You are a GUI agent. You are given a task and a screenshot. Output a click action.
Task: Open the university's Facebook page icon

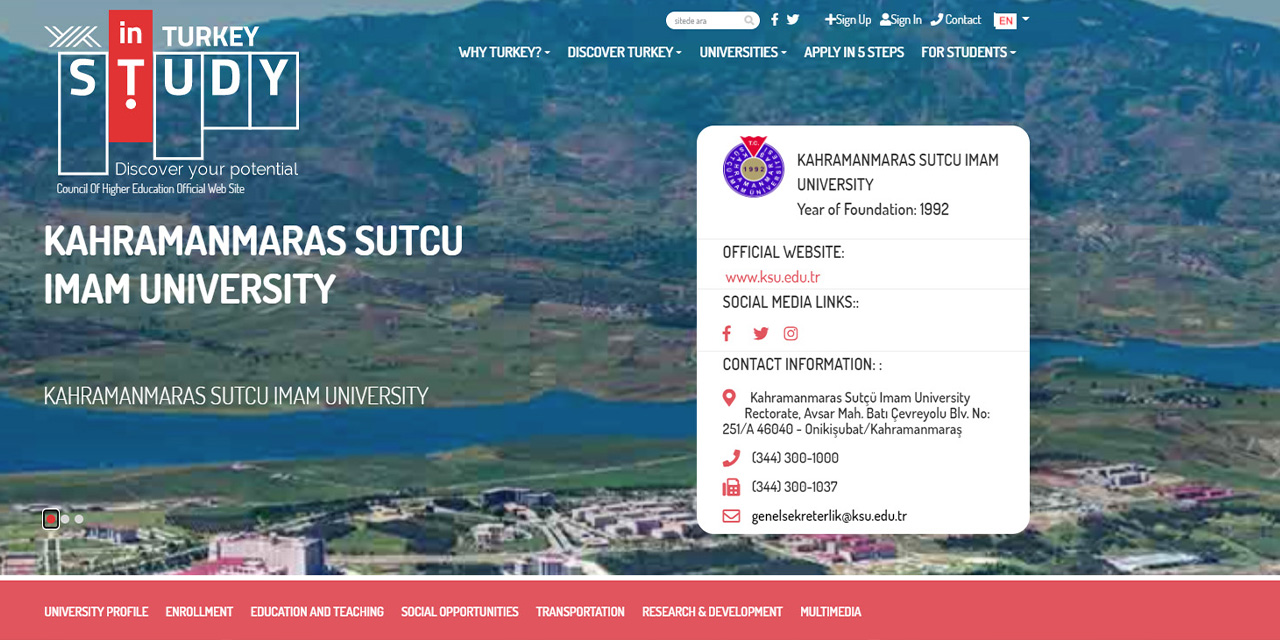tap(726, 333)
